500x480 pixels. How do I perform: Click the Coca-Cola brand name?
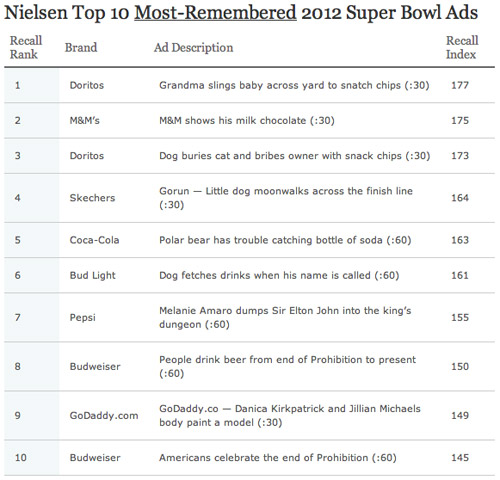[94, 240]
